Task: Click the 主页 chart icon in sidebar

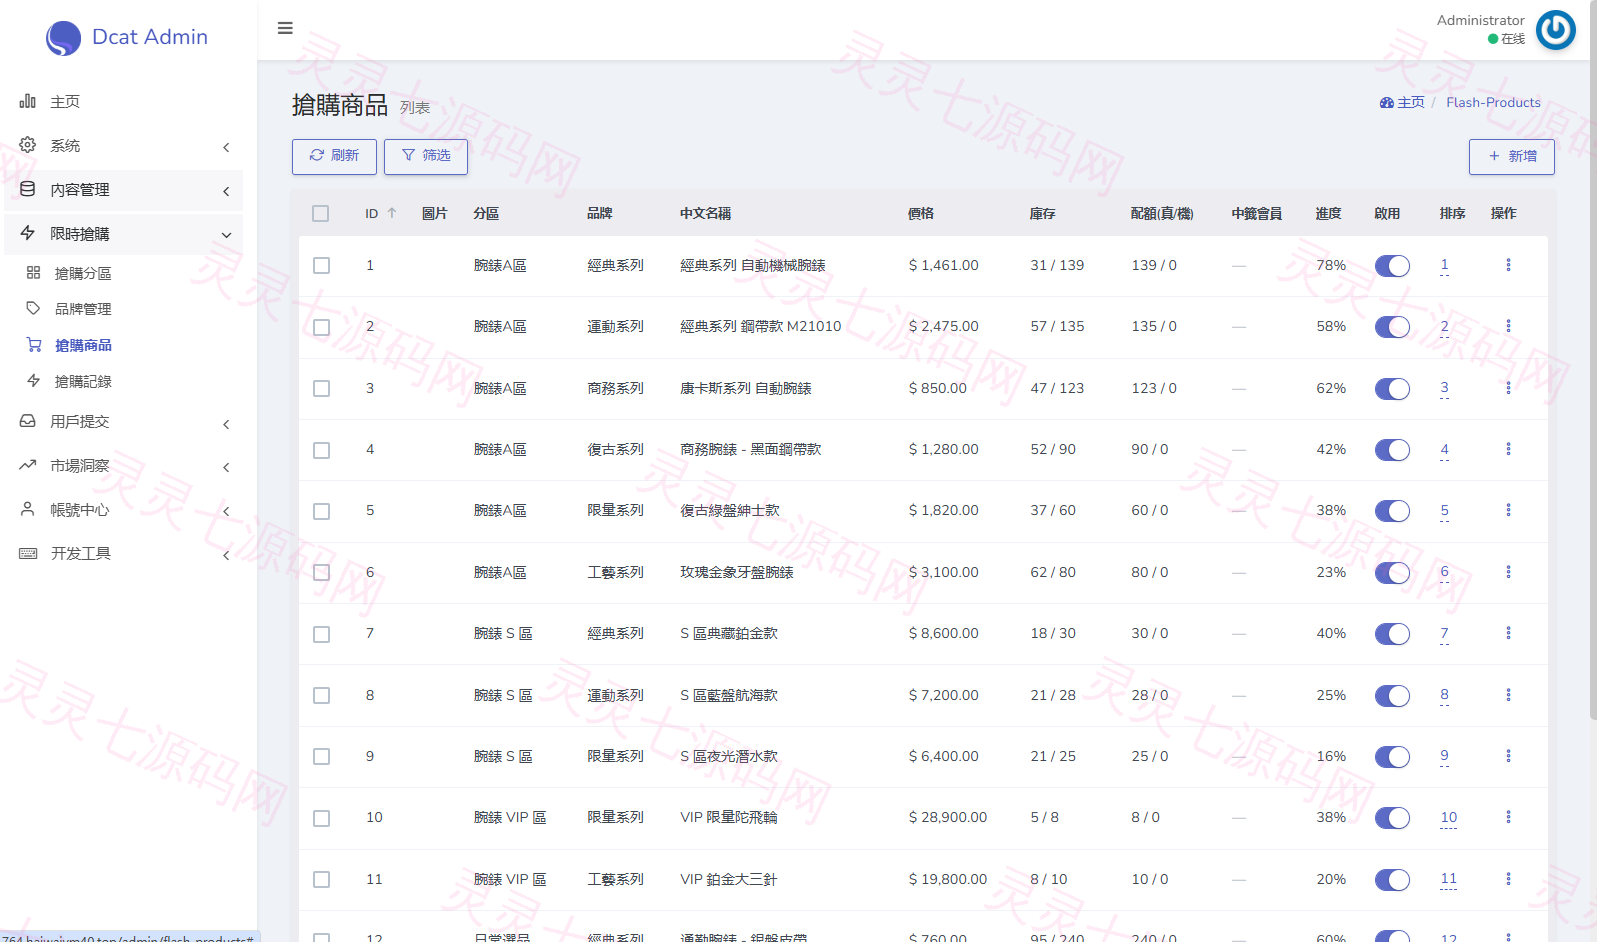Action: click(x=28, y=101)
